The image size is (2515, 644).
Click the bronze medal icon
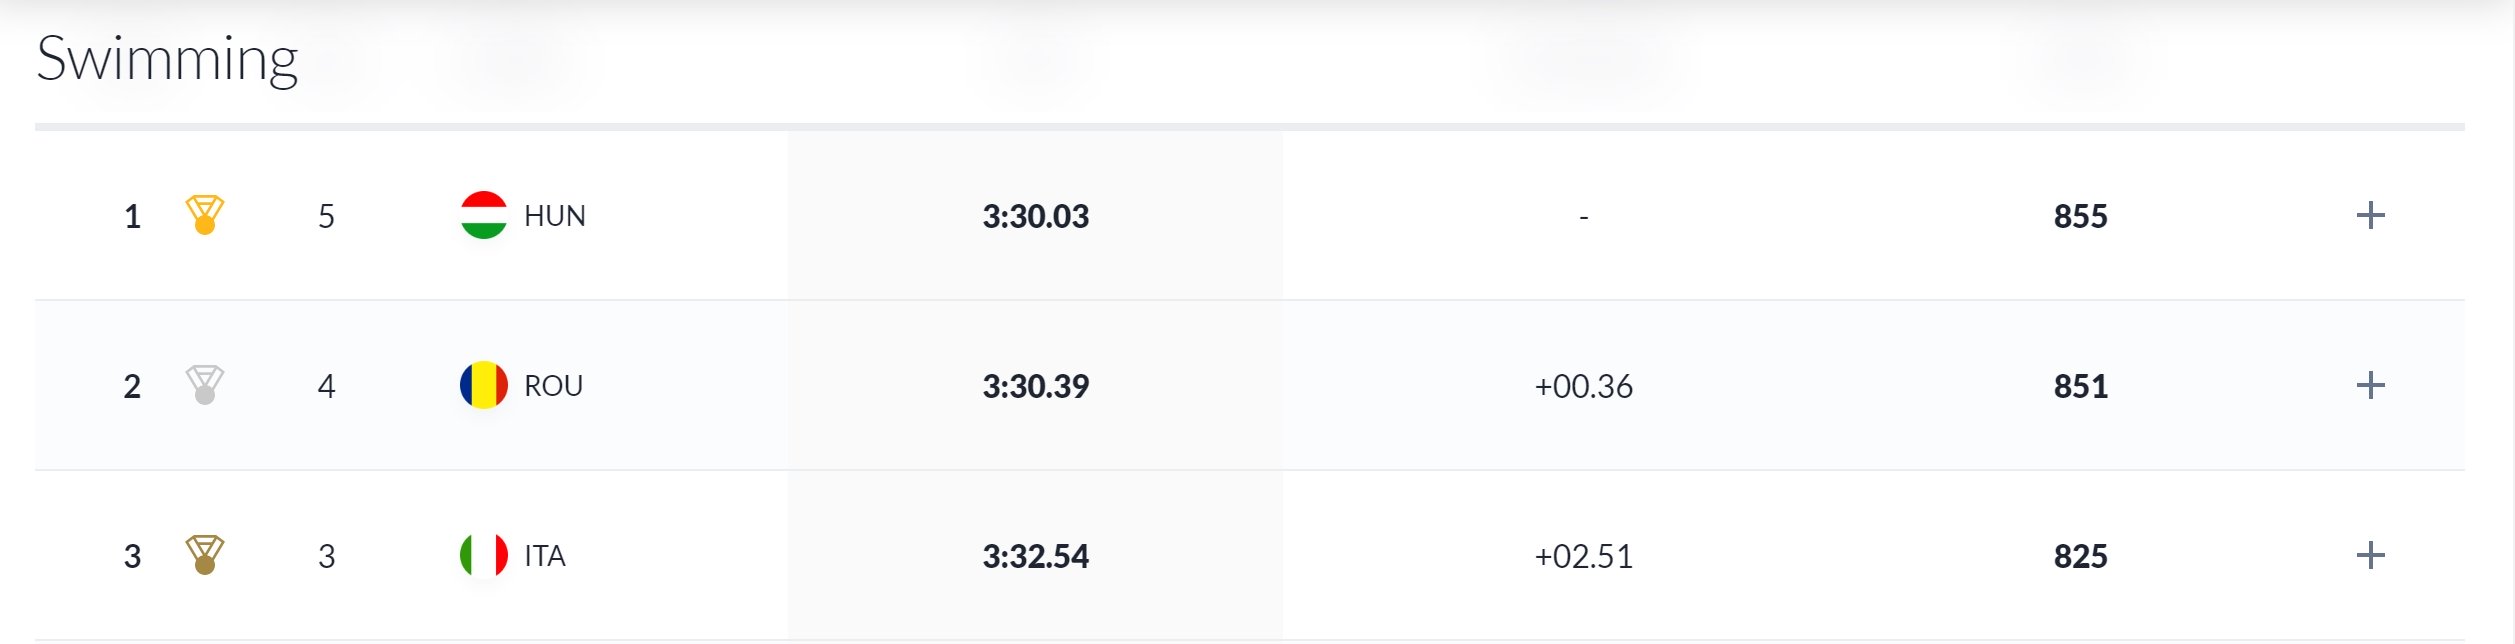pyautogui.click(x=205, y=555)
